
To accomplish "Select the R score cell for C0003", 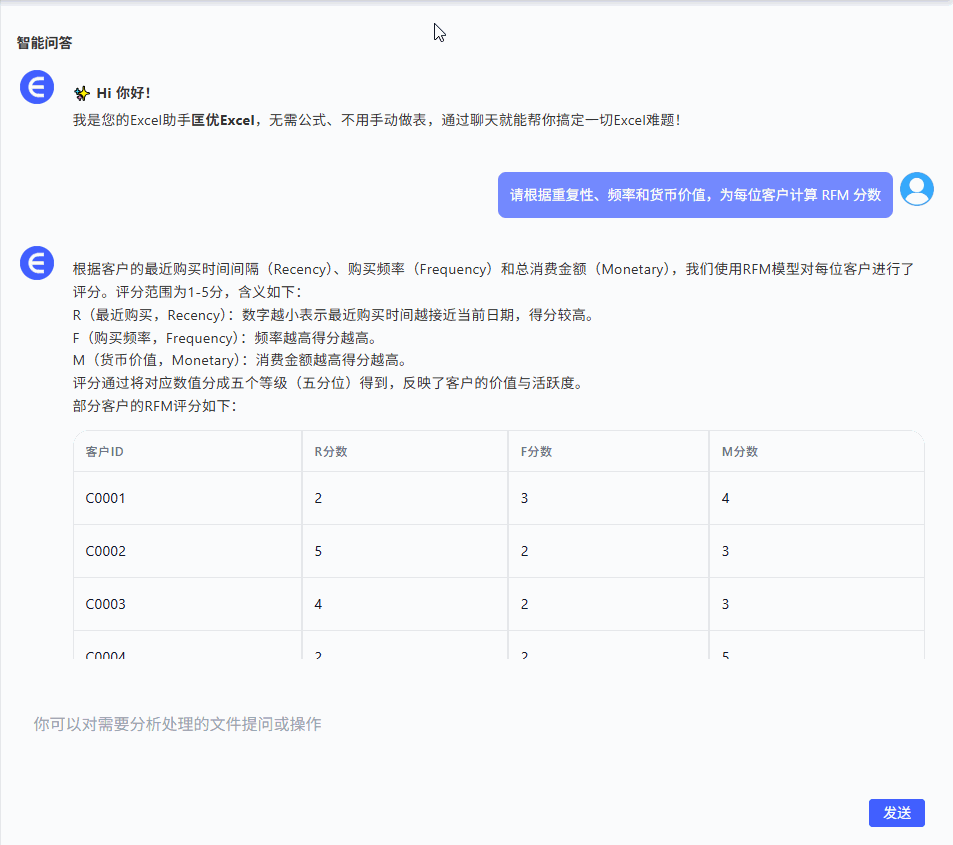I will (x=405, y=604).
